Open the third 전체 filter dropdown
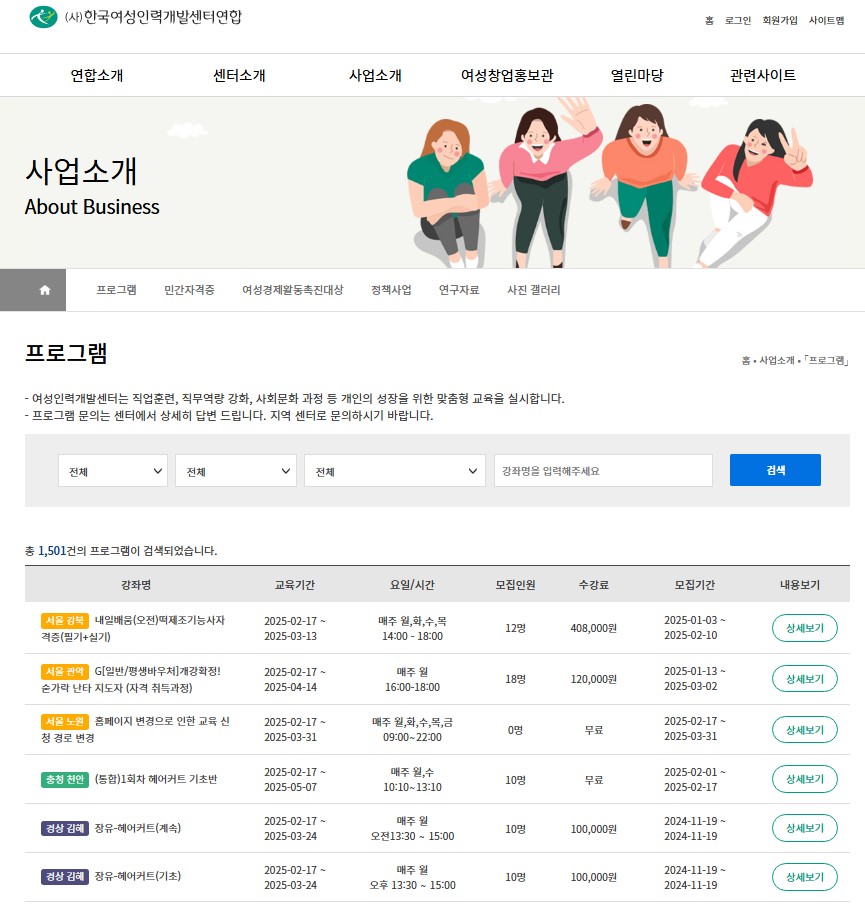Screen dimensions: 865x905 [x=394, y=470]
